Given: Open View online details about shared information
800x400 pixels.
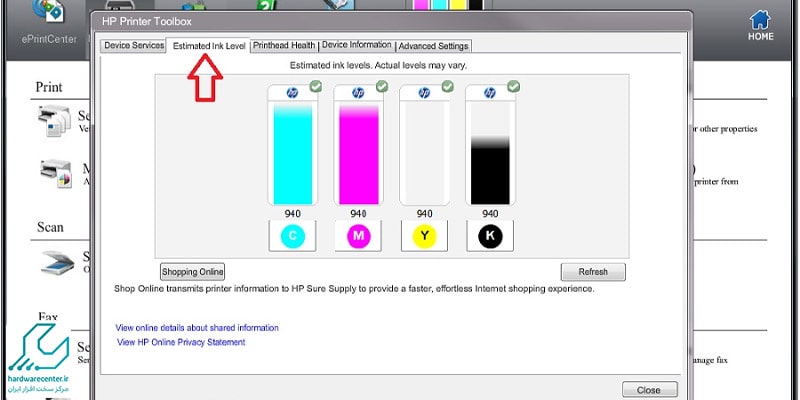Looking at the screenshot, I should 197,328.
